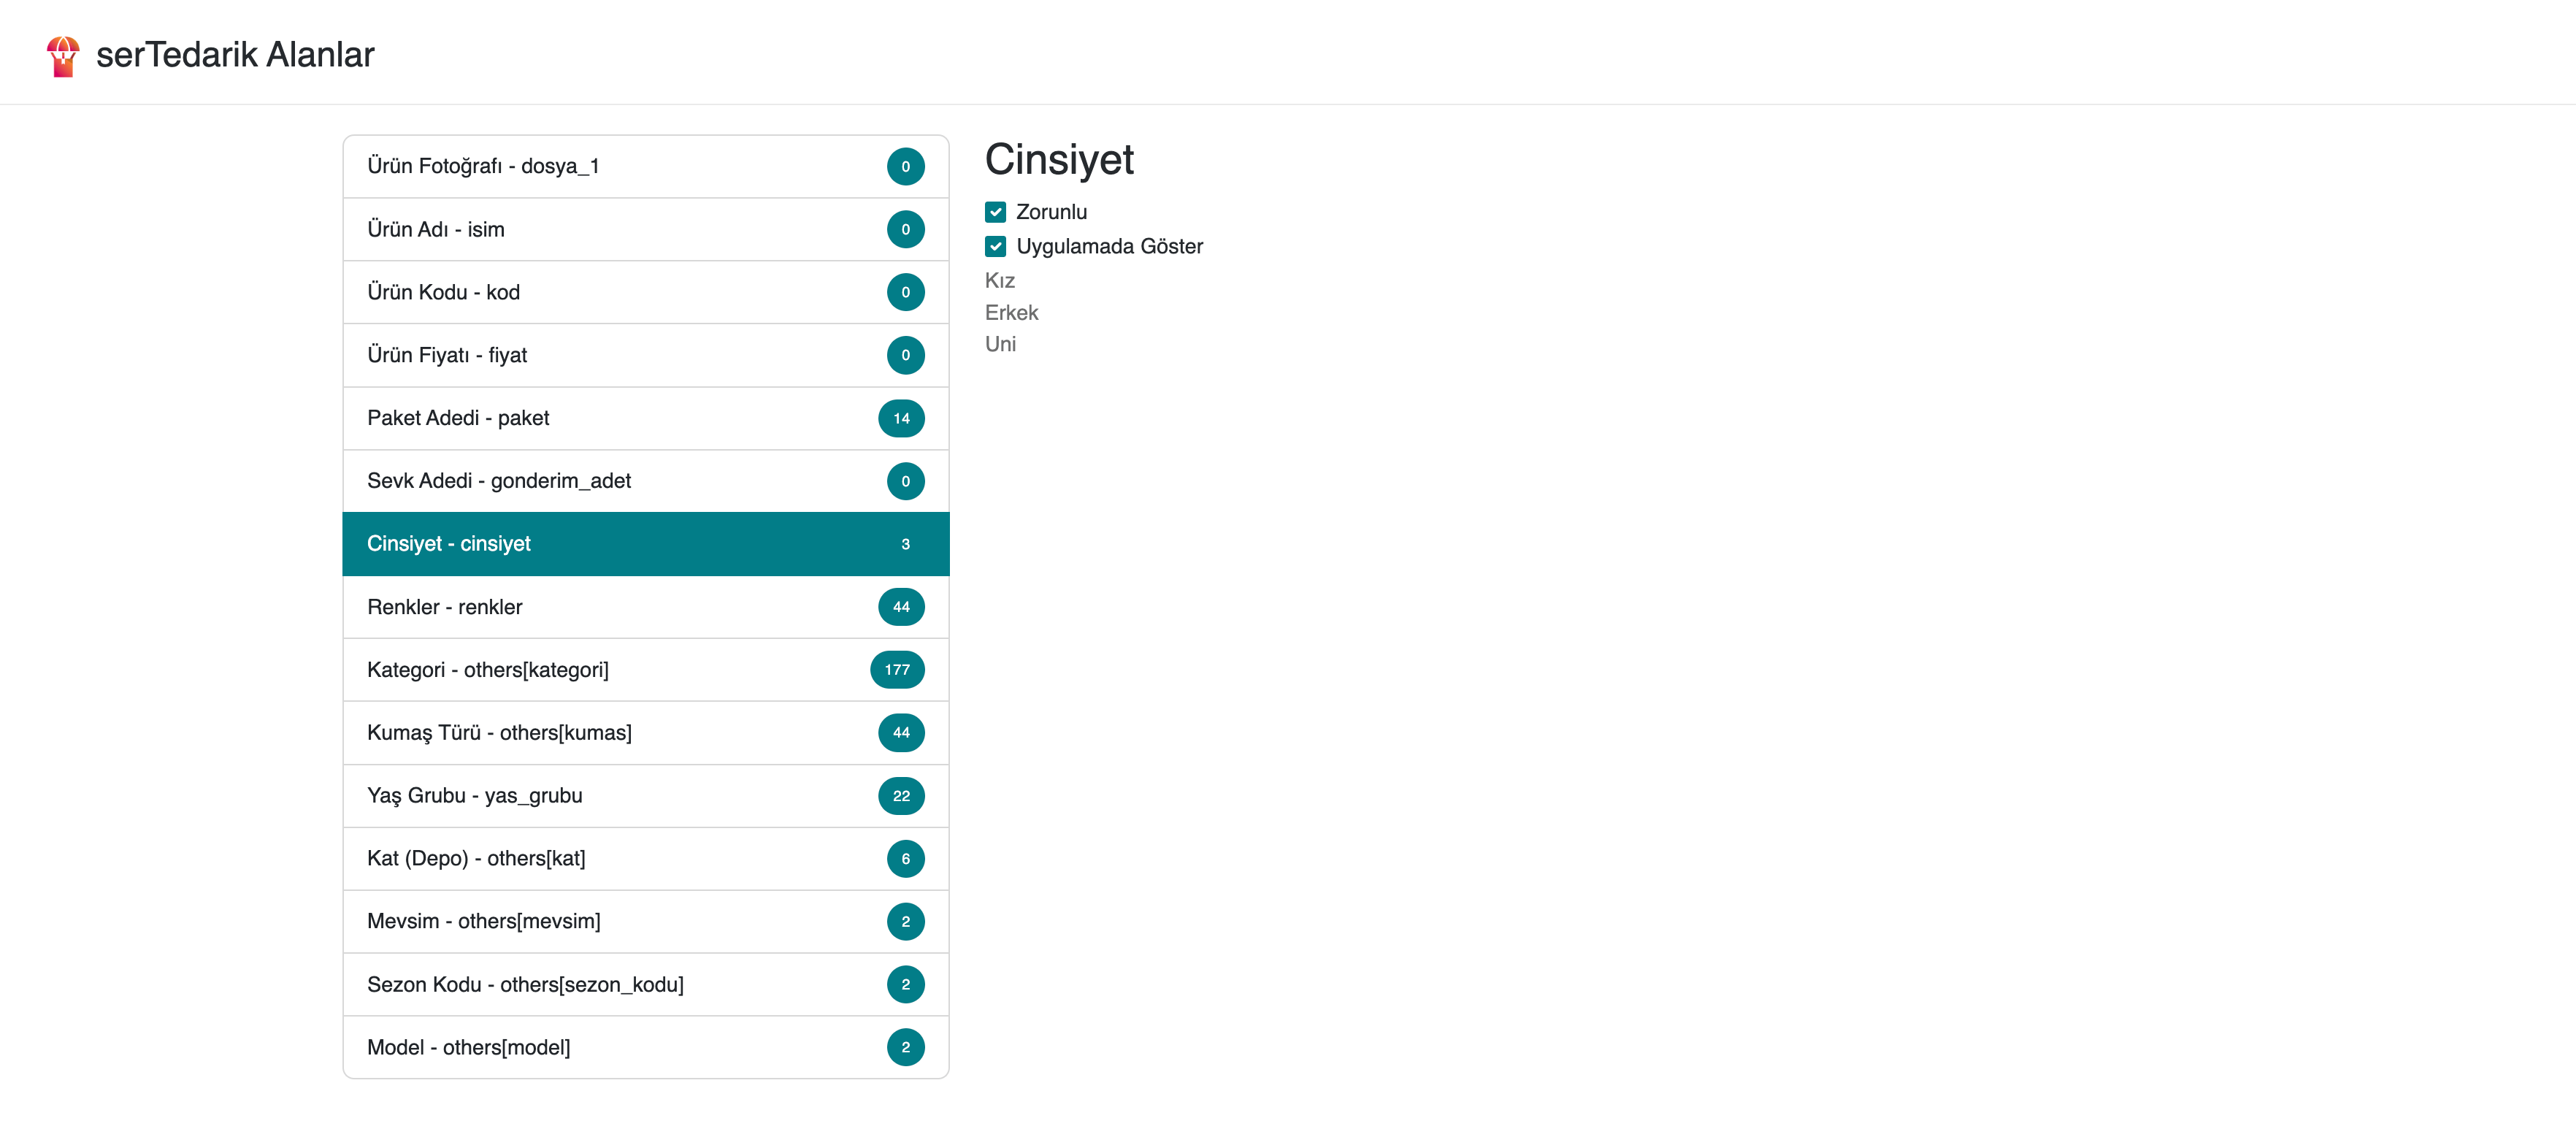The width and height of the screenshot is (2576, 1148).
Task: Select Mevsim - others[mevsim] list item
Action: pos(483,921)
